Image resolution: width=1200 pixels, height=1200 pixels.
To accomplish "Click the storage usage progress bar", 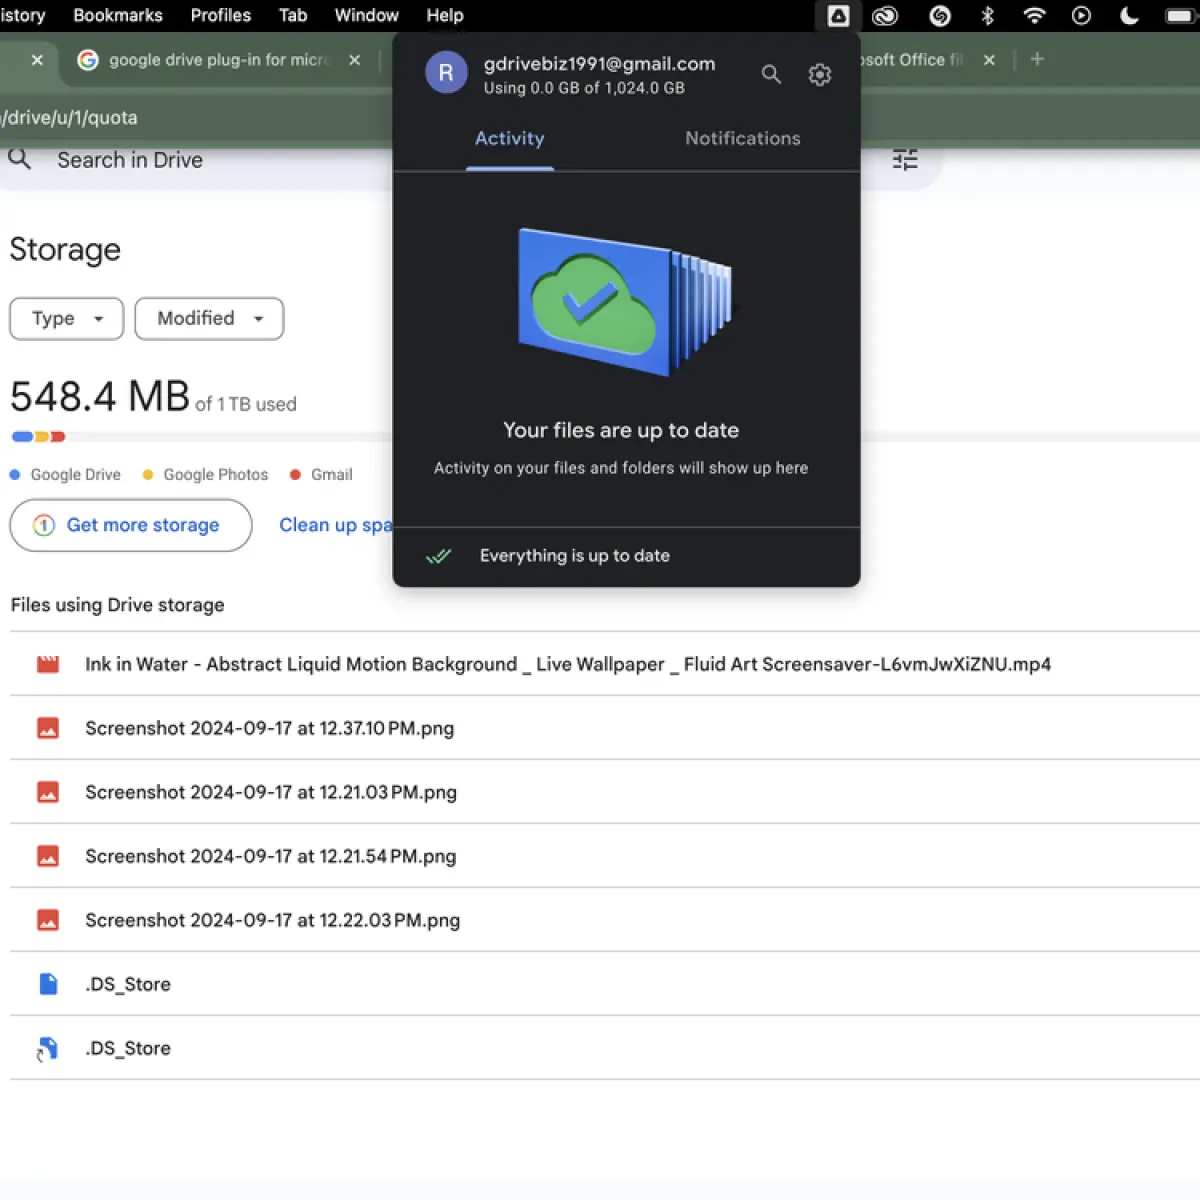I will (x=200, y=437).
